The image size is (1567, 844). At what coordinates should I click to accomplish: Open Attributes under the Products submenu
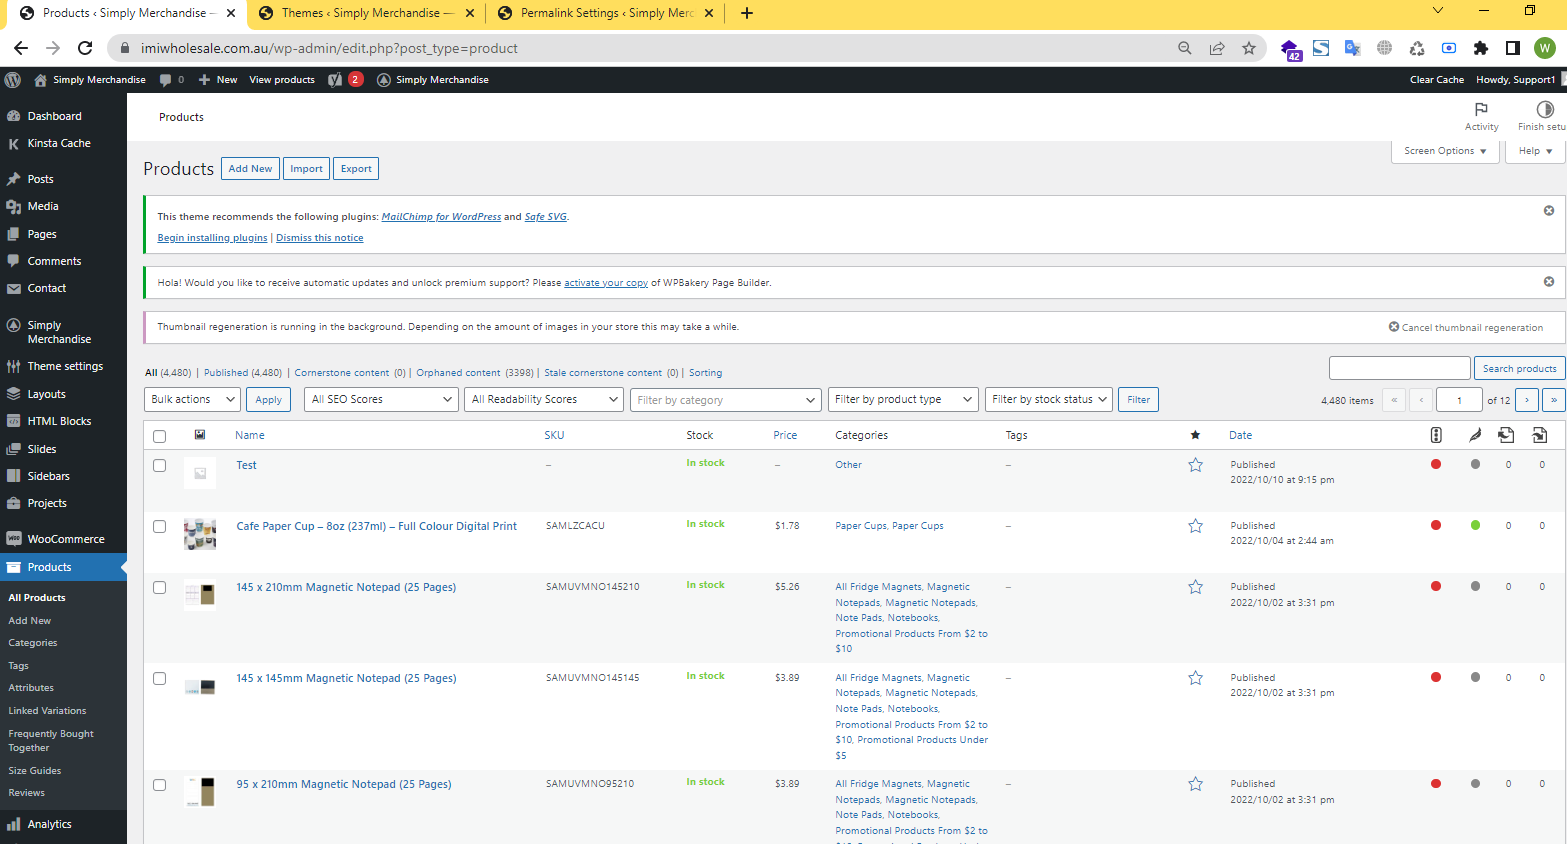31,688
